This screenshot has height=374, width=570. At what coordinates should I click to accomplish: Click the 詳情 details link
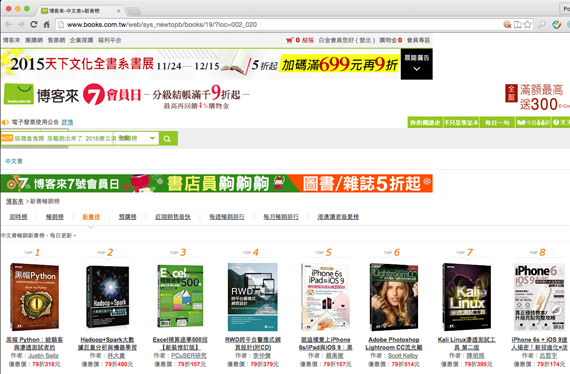[67, 122]
